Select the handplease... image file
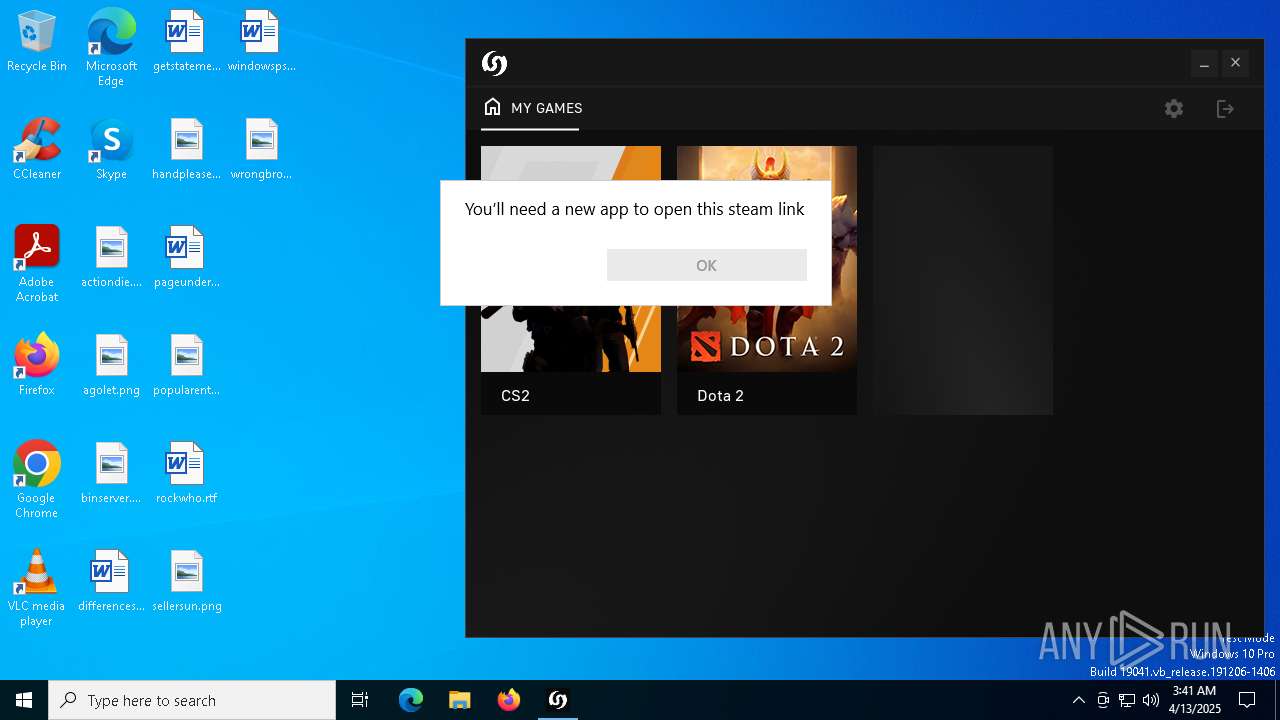The width and height of the screenshot is (1280, 720). coord(186,150)
